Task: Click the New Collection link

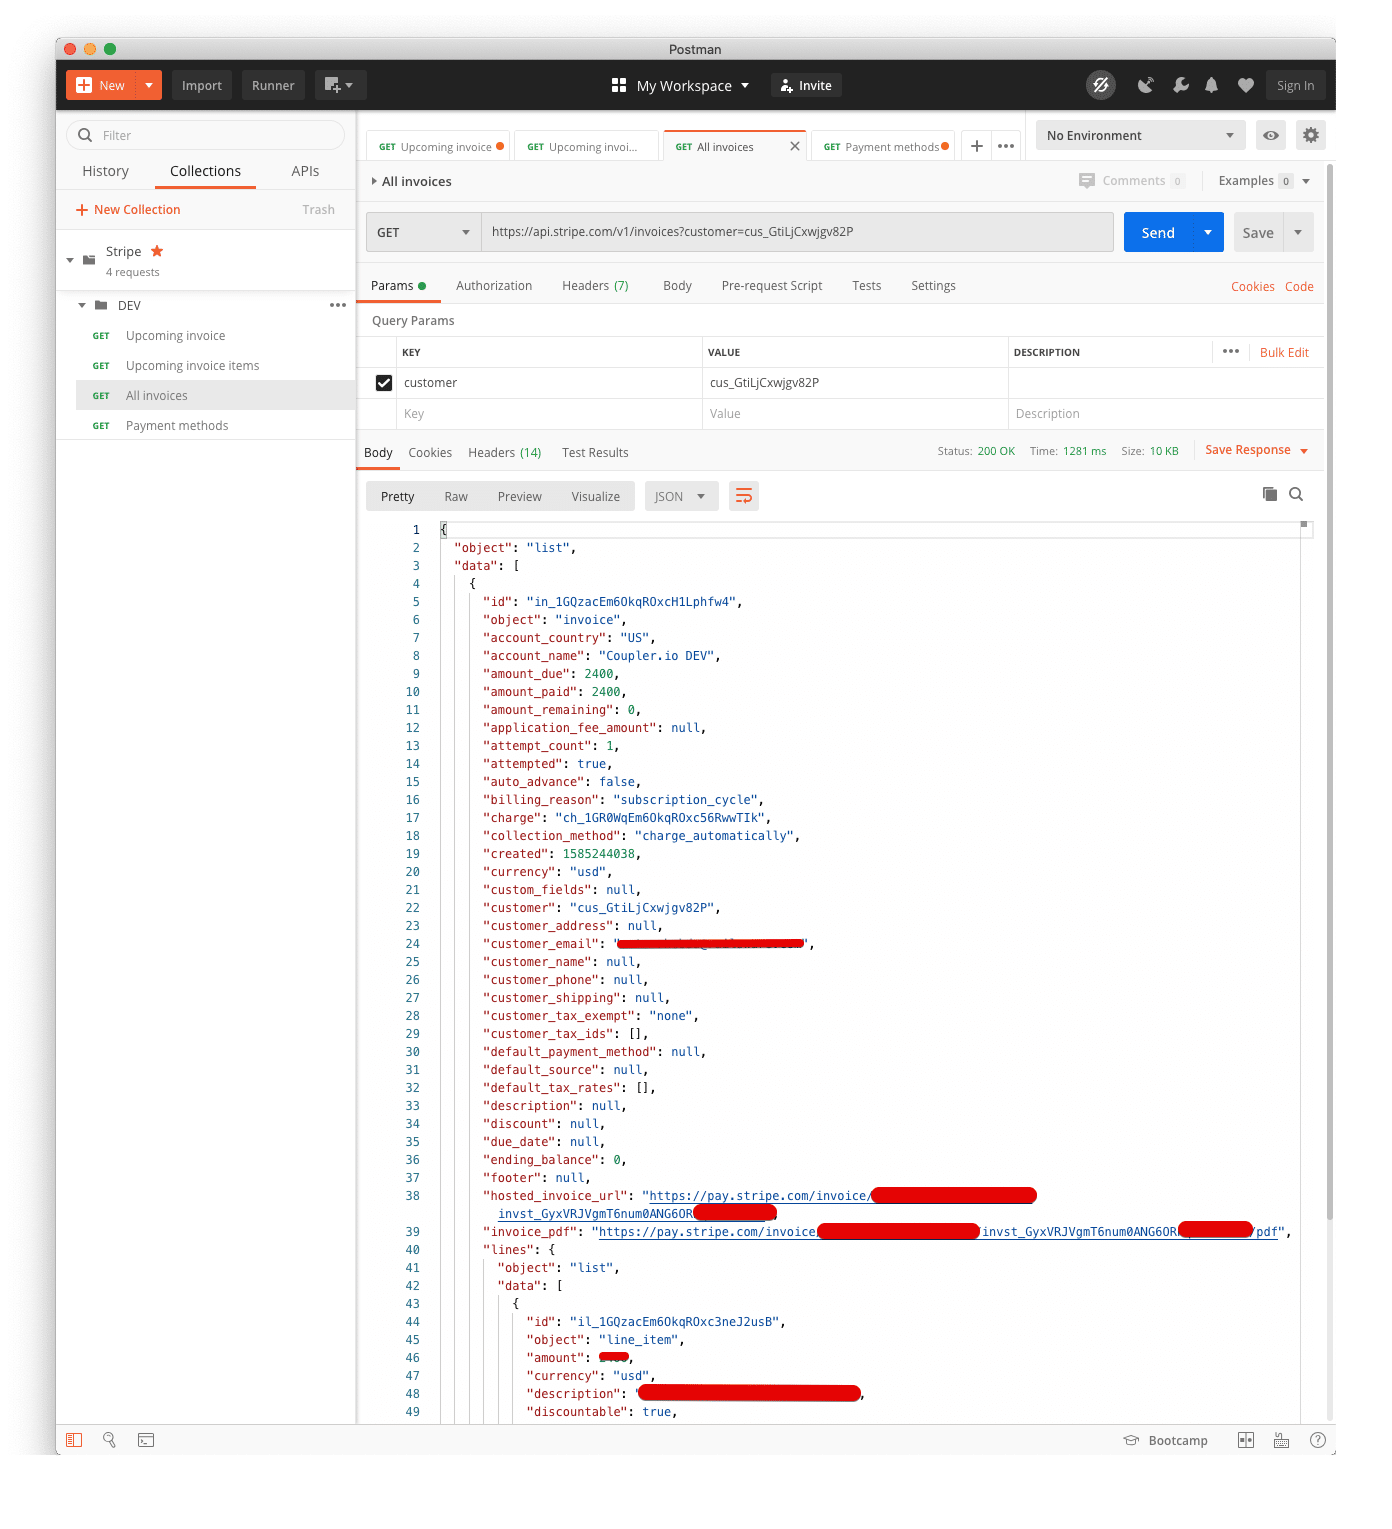Action: (128, 210)
